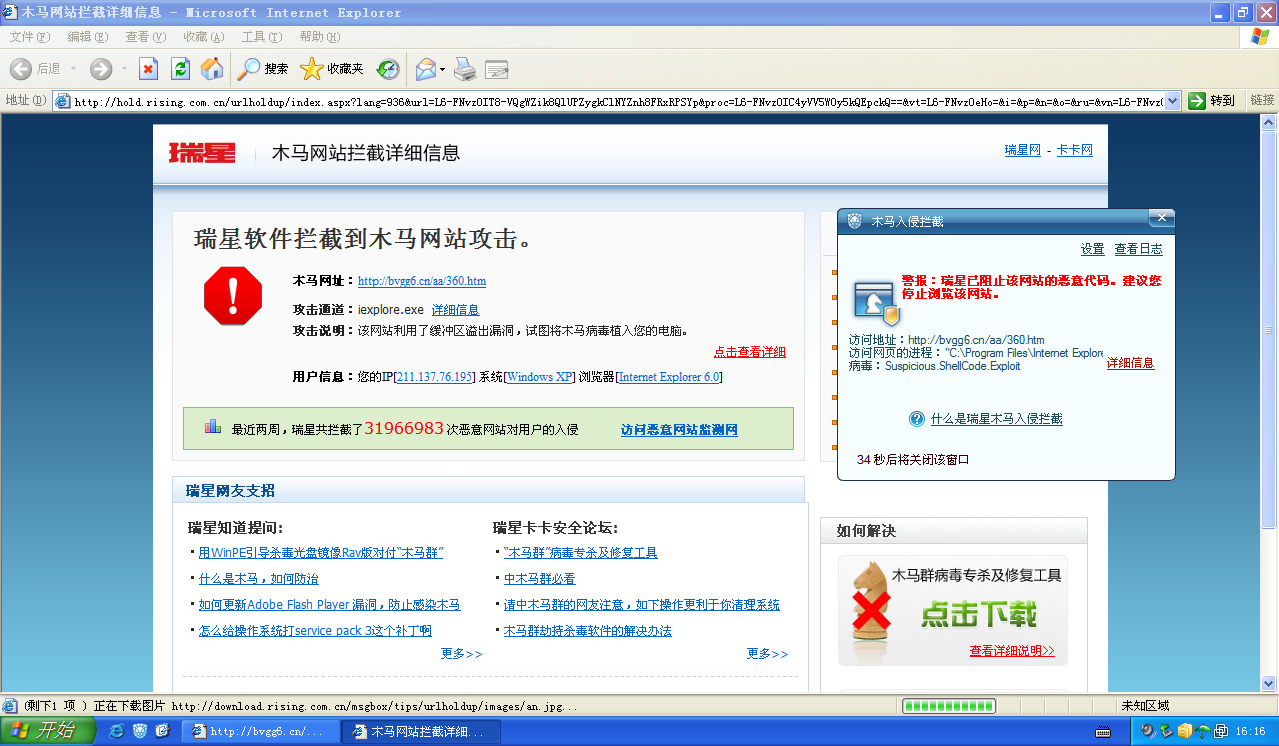Open the Search (搜索) toolbar button
Viewport: 1279px width, 746px height.
pos(263,68)
